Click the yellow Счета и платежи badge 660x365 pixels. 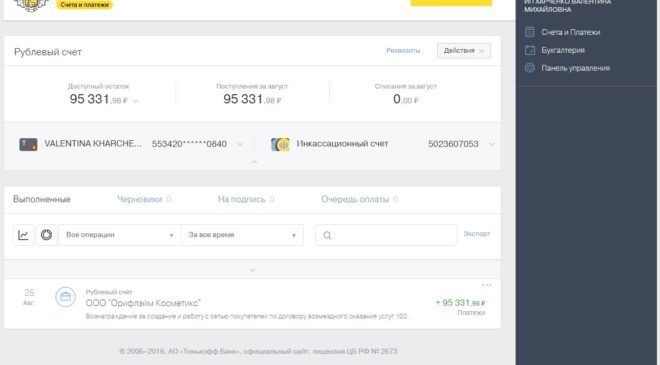click(84, 5)
